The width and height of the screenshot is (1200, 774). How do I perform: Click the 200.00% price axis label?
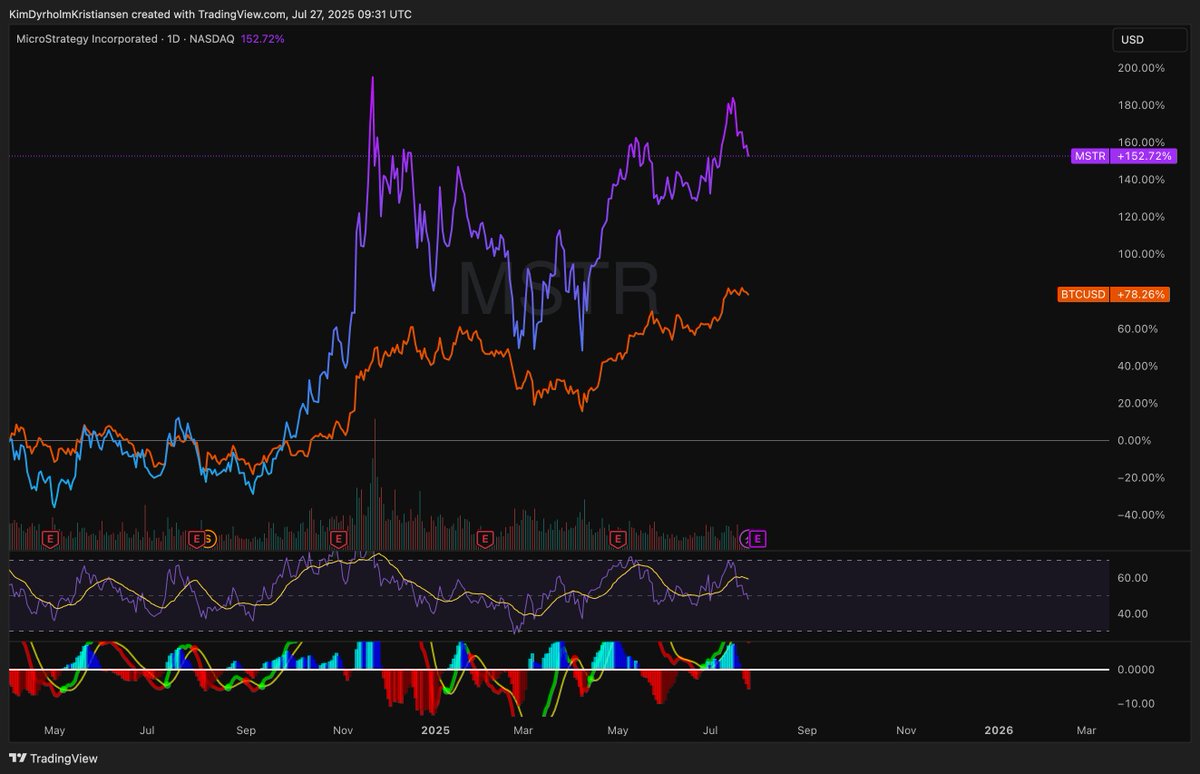click(x=1140, y=68)
